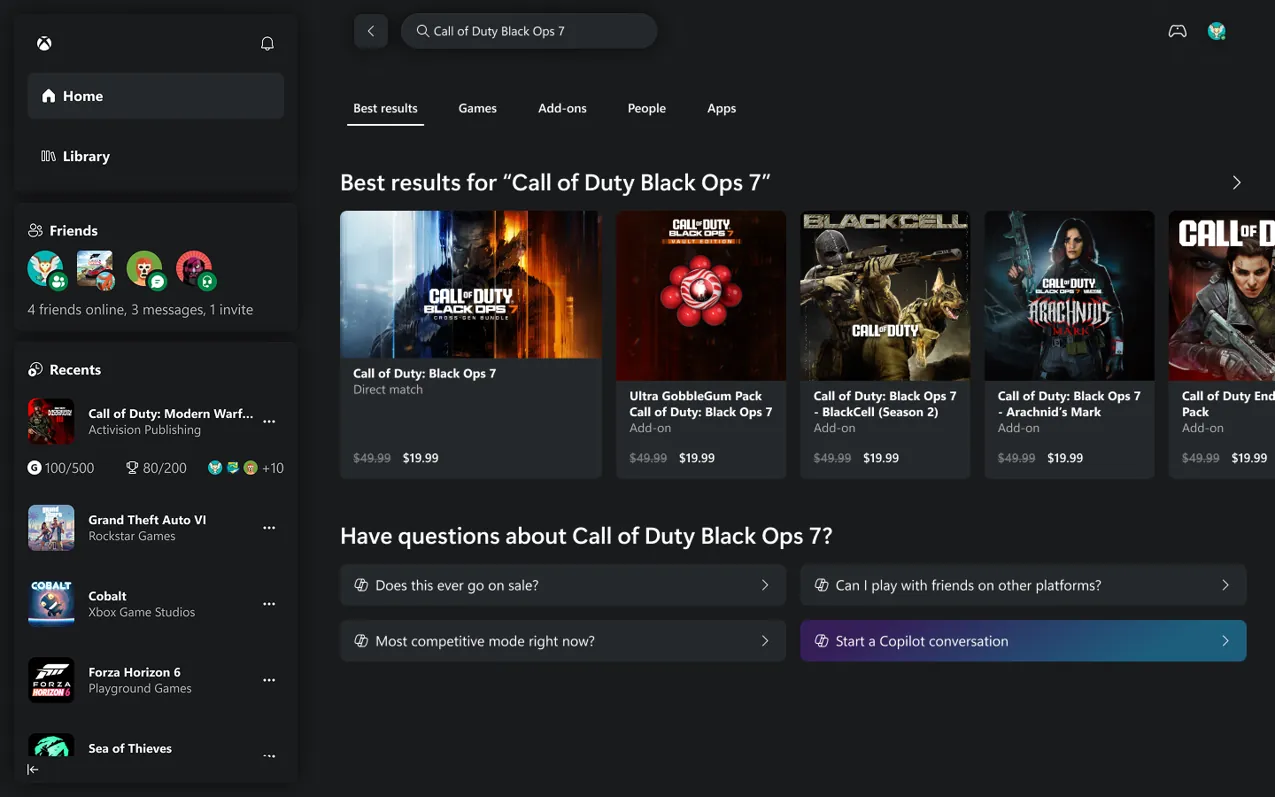This screenshot has width=1275, height=797.
Task: Click the Forza Horizon 6 thumbnail
Action: [x=51, y=680]
